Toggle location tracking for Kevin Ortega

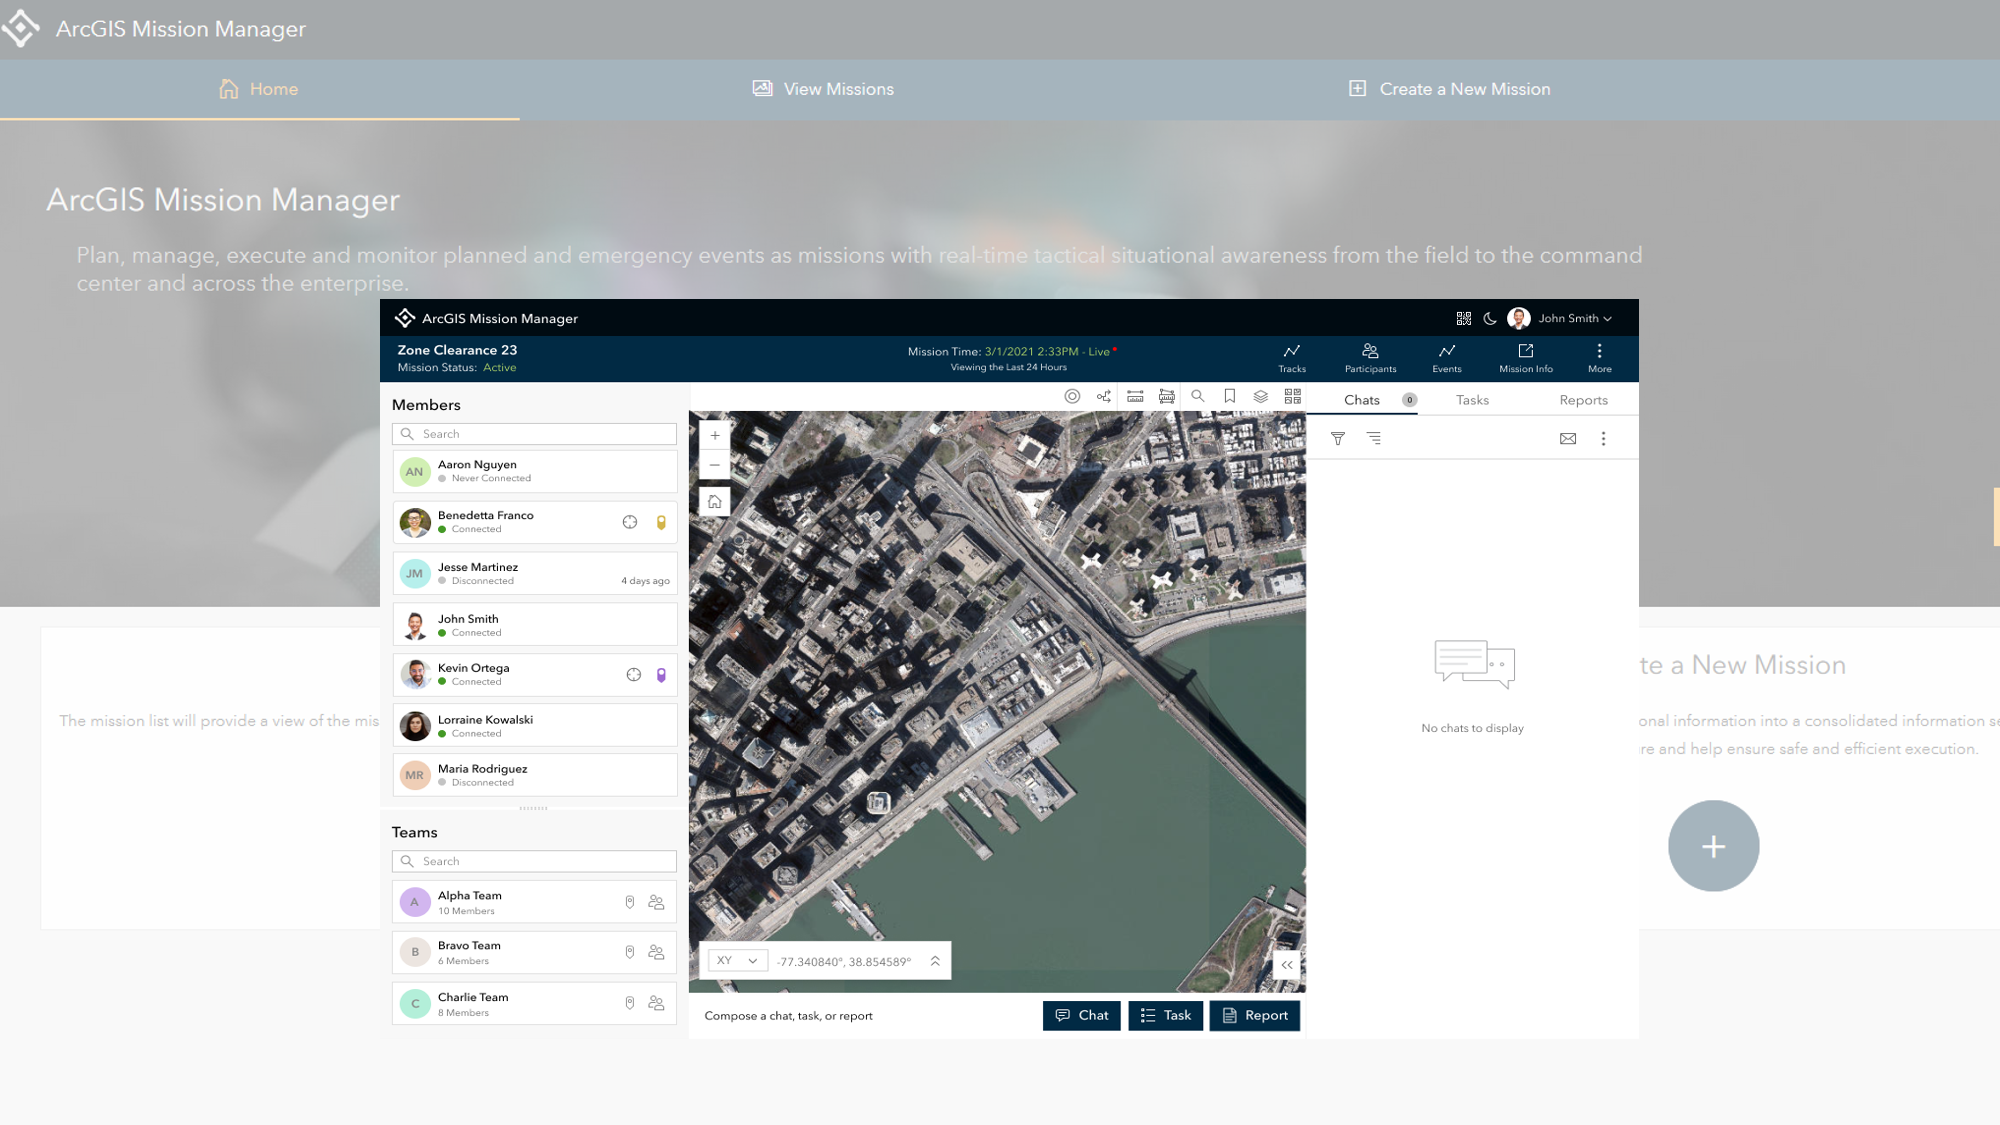634,674
